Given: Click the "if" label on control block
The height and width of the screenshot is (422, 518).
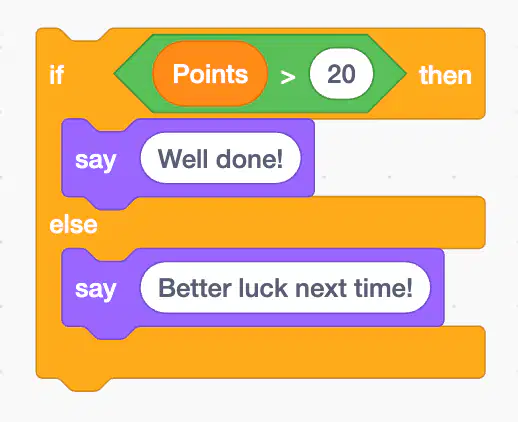Looking at the screenshot, I should click(56, 75).
